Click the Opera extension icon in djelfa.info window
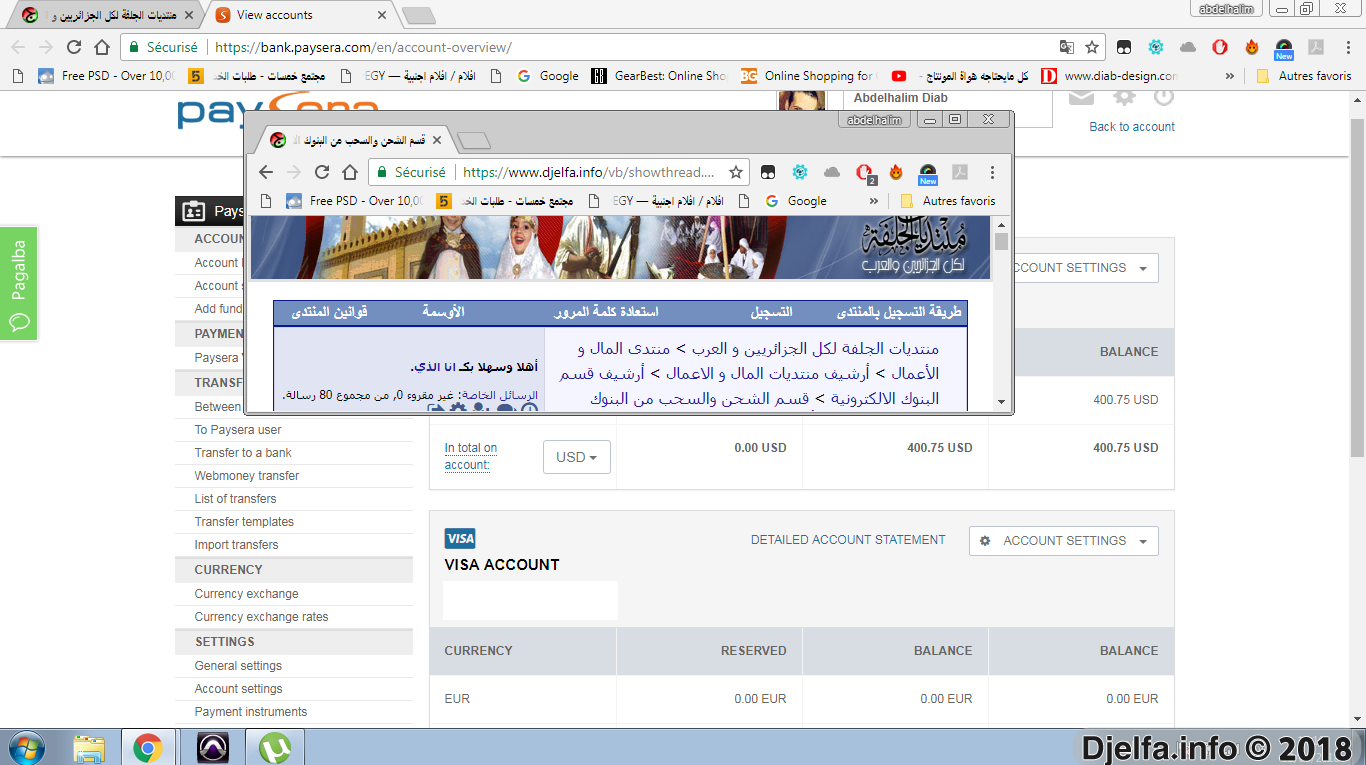Screen dimensions: 1366x765 click(x=864, y=172)
